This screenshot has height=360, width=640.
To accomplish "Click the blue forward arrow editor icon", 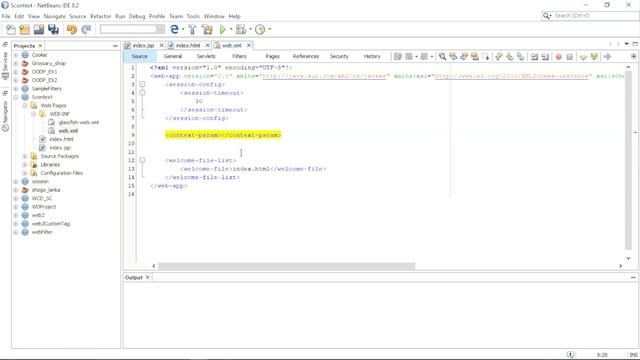I will 607,57.
